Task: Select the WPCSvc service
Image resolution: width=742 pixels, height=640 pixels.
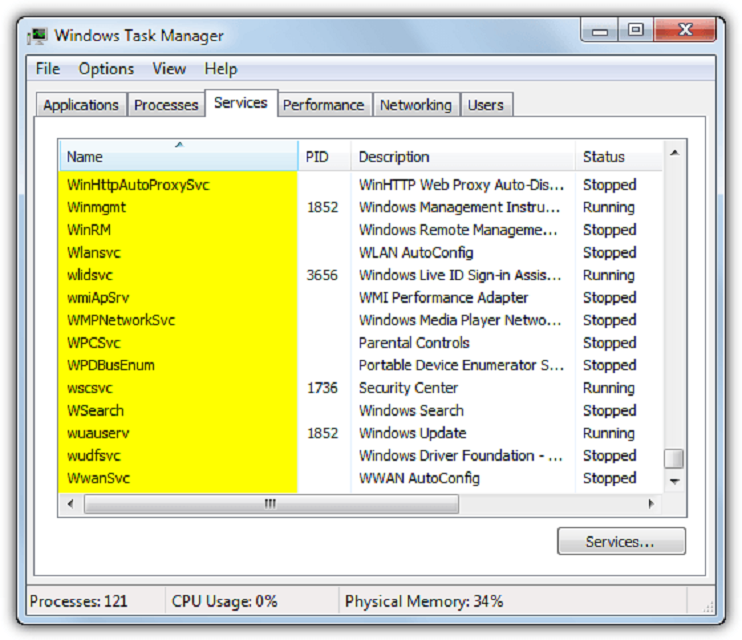Action: (x=360, y=343)
